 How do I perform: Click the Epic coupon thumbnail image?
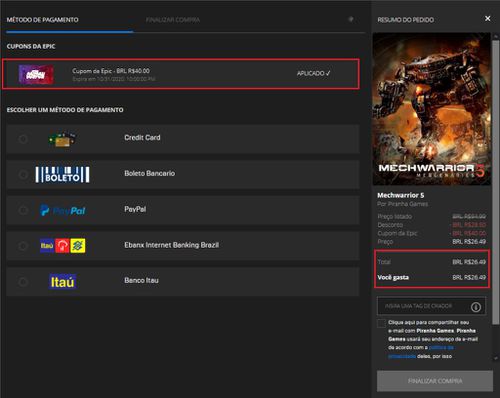[x=36, y=74]
